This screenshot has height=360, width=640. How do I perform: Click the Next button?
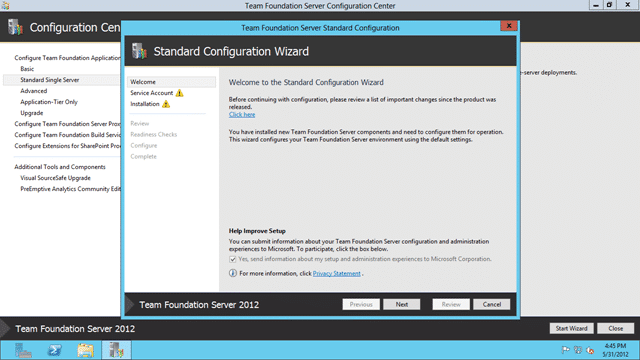[x=402, y=304]
